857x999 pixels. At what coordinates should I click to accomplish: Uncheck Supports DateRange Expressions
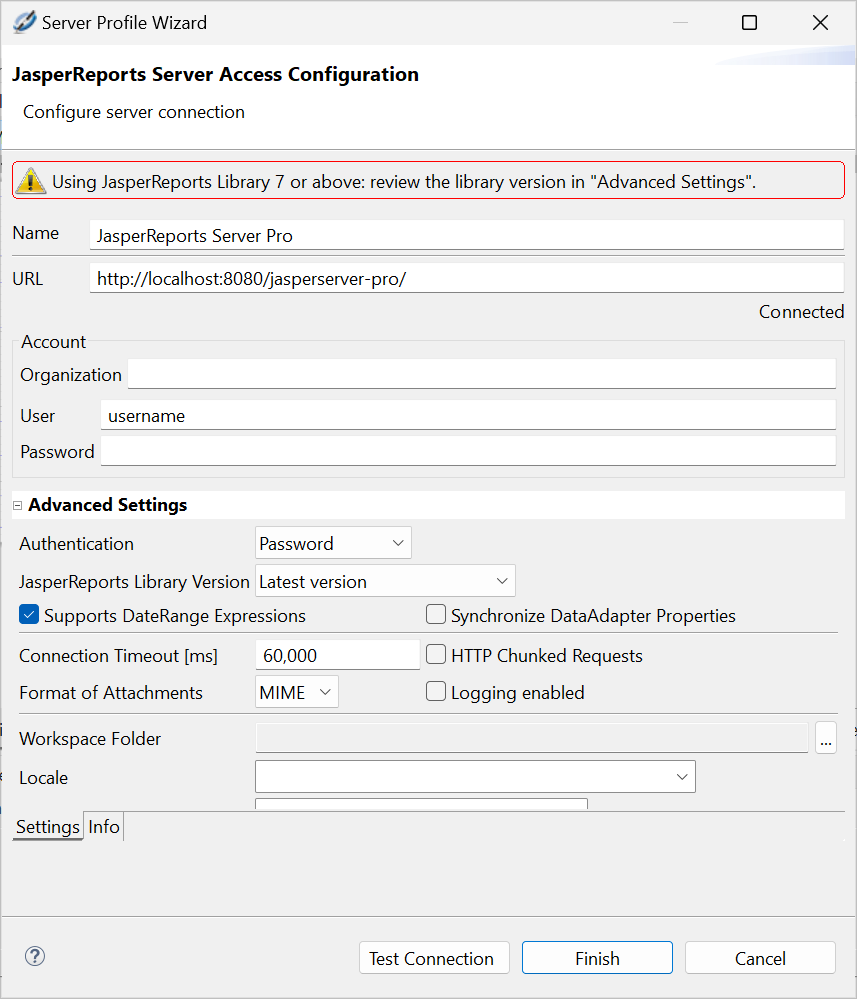pos(29,615)
